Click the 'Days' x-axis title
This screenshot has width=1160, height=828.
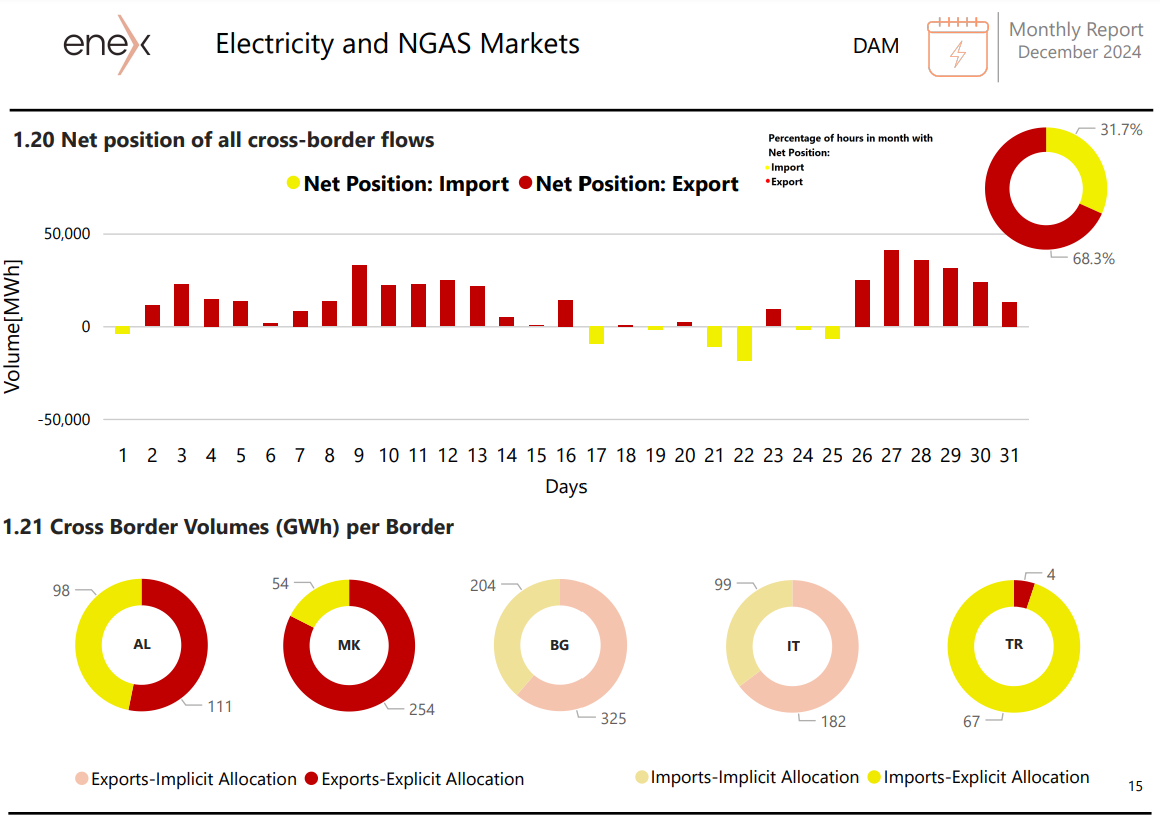(566, 486)
